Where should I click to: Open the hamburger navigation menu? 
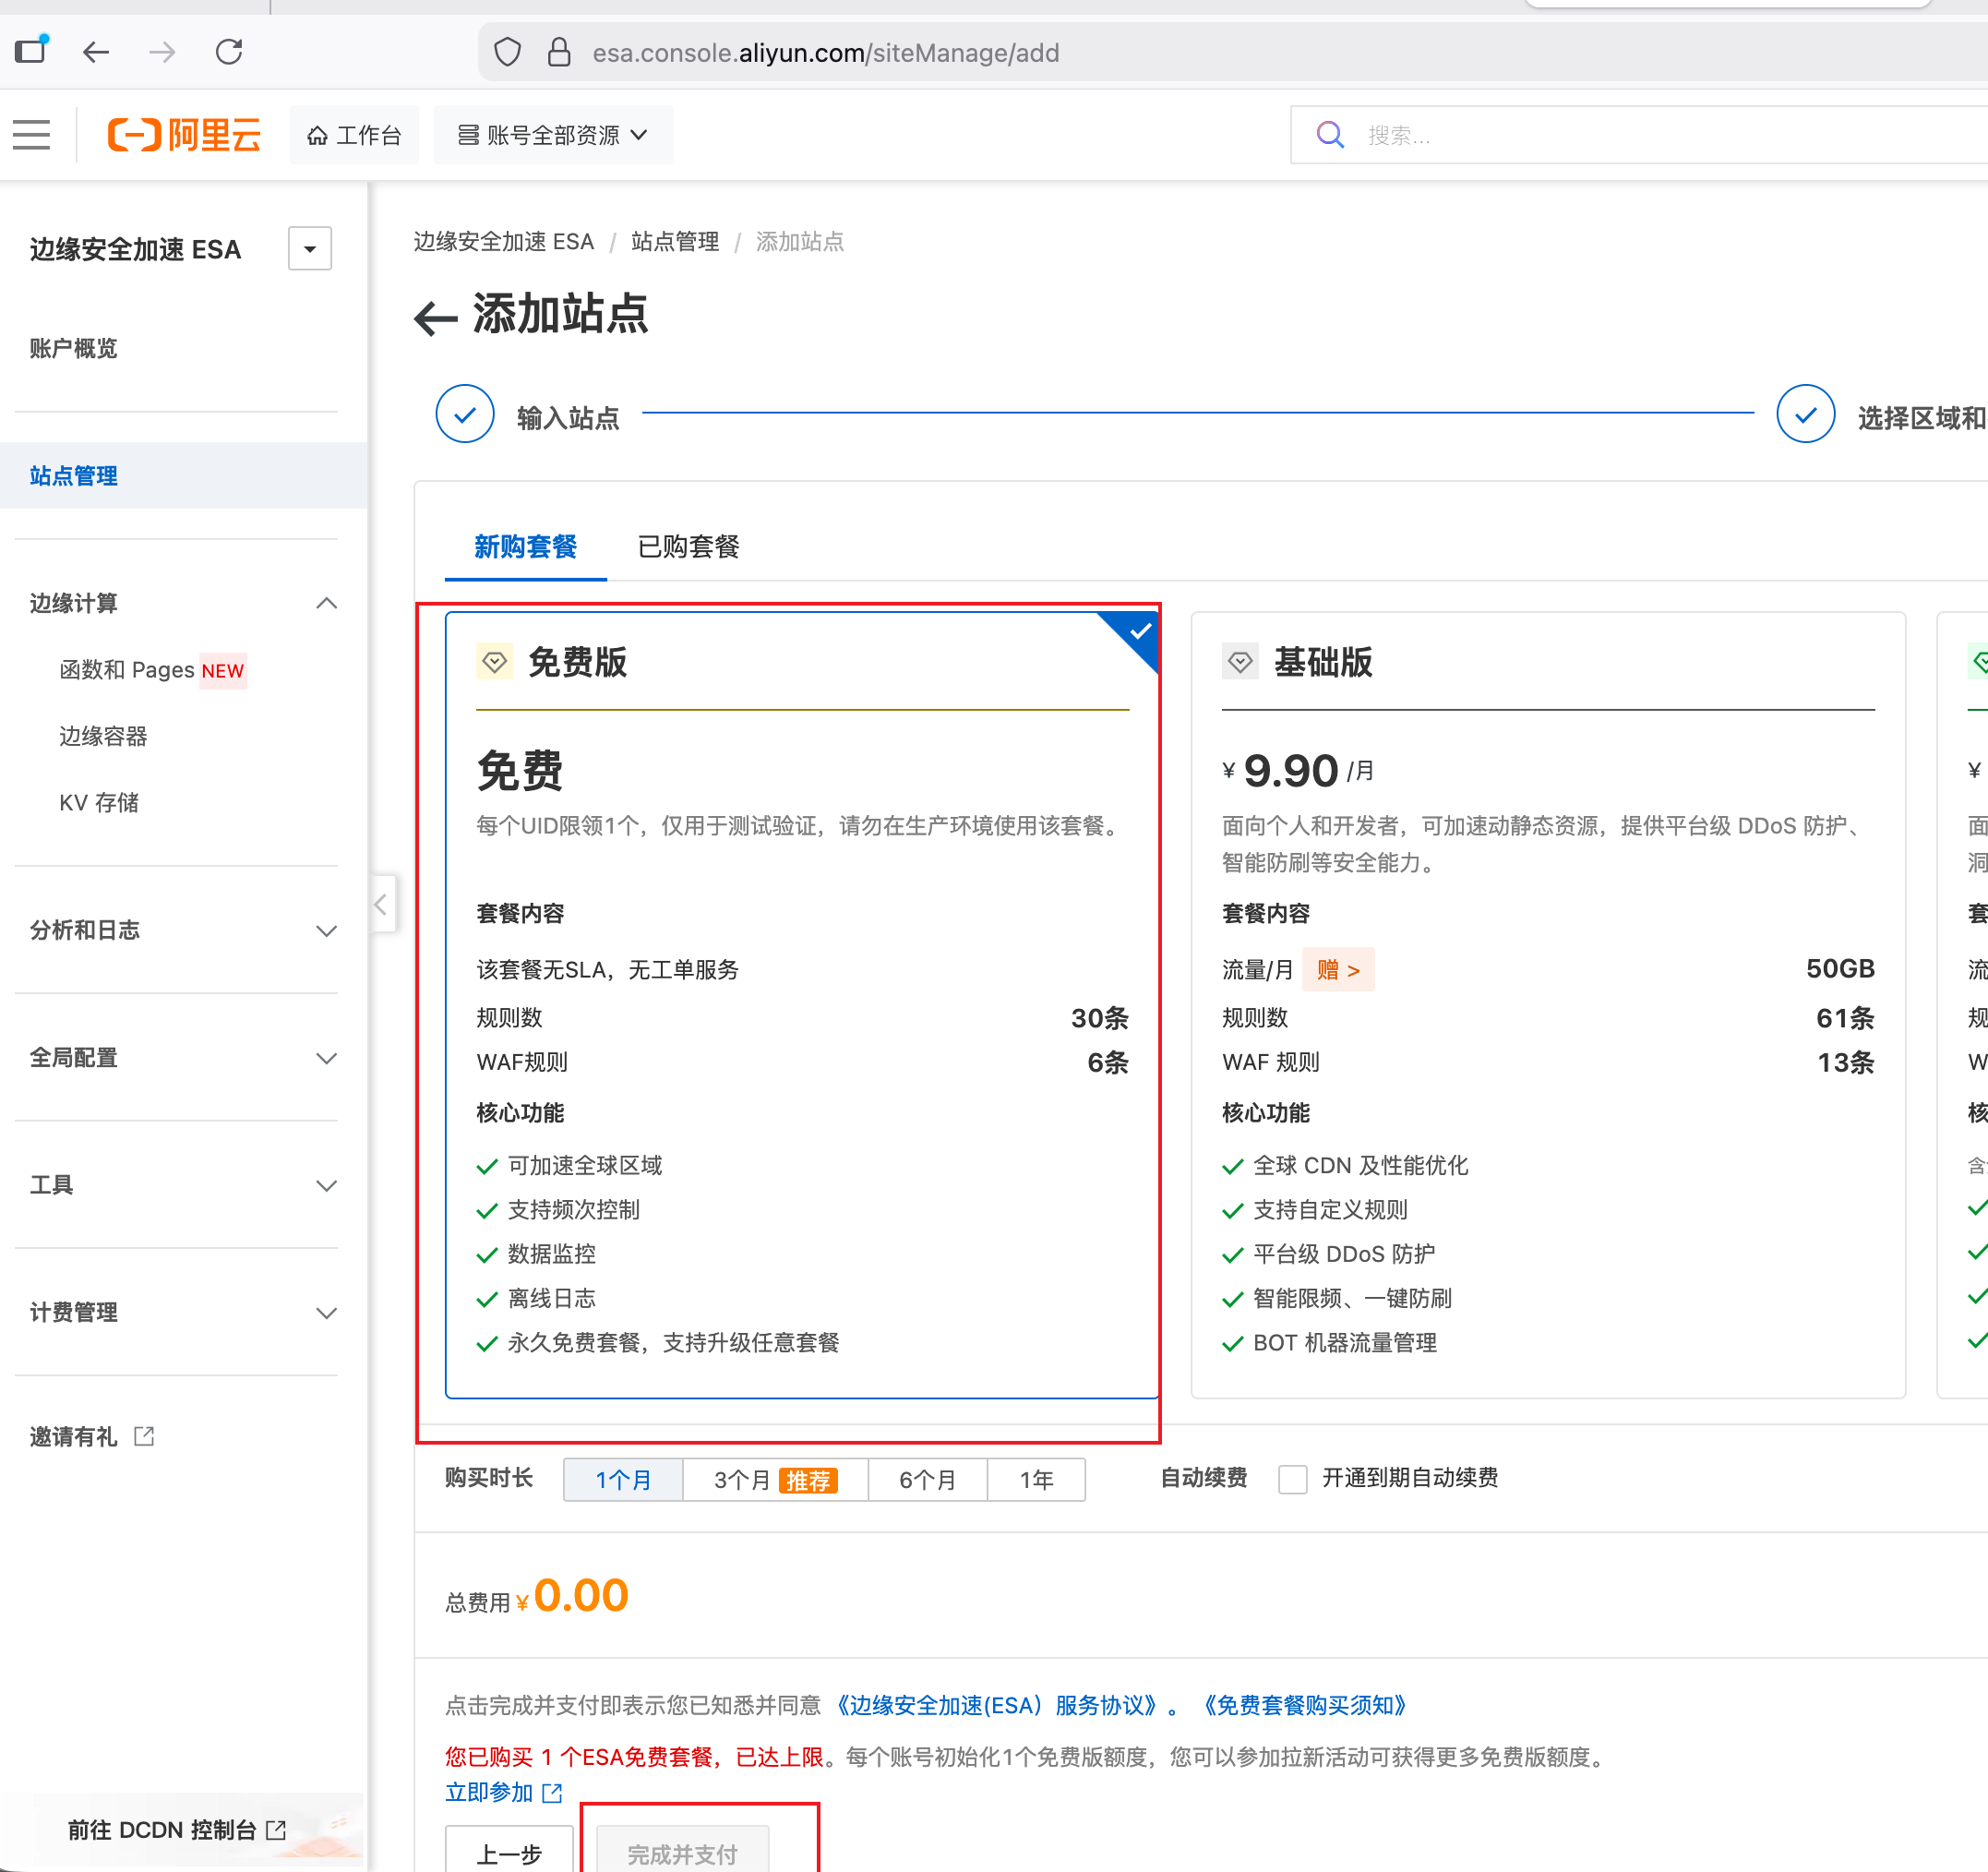pos(31,134)
